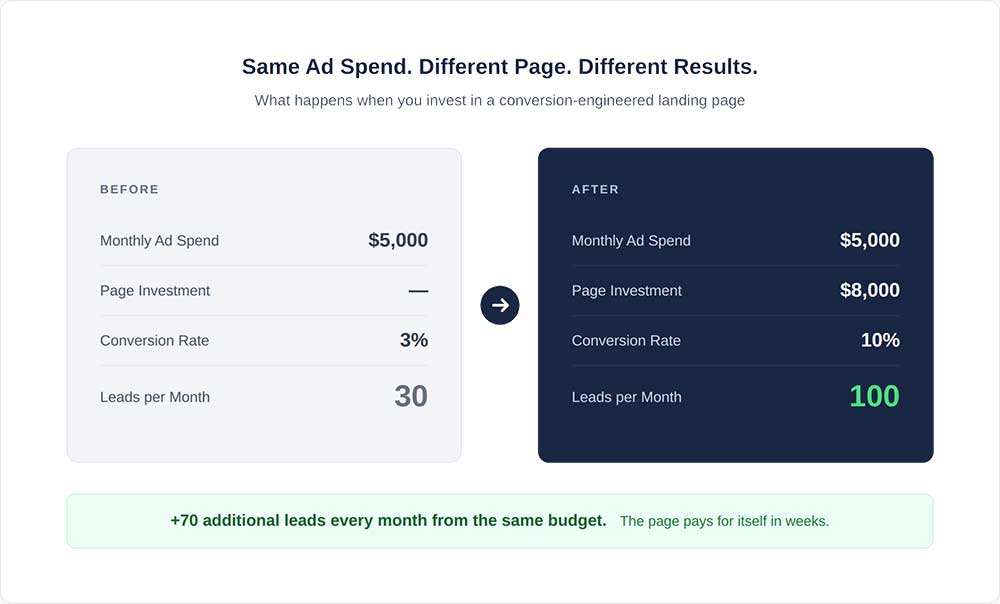Click Leads per Month label in Before card
The image size is (1000, 604).
[155, 397]
